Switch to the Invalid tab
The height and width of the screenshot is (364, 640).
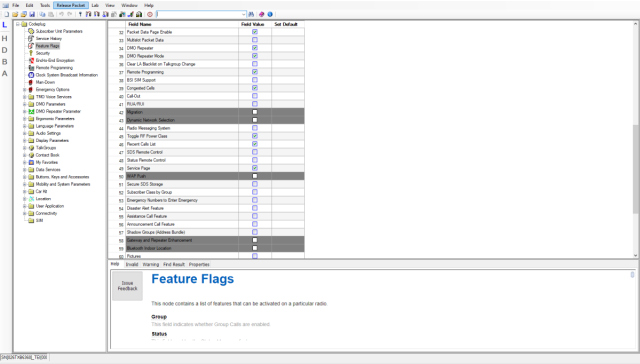[132, 264]
